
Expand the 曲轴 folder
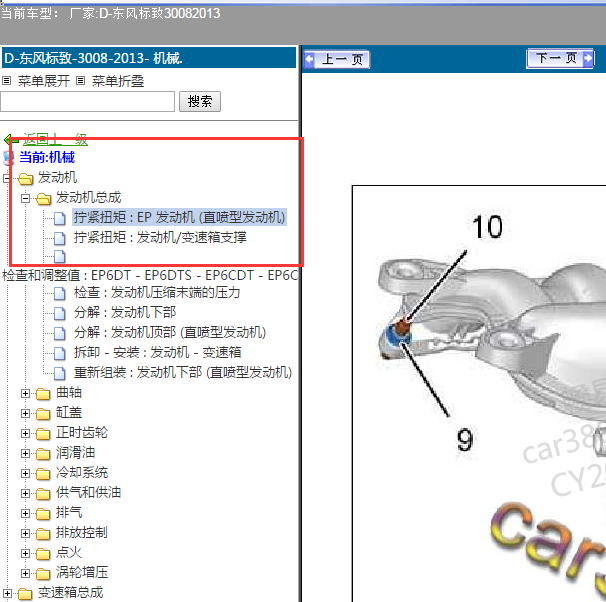[25, 393]
